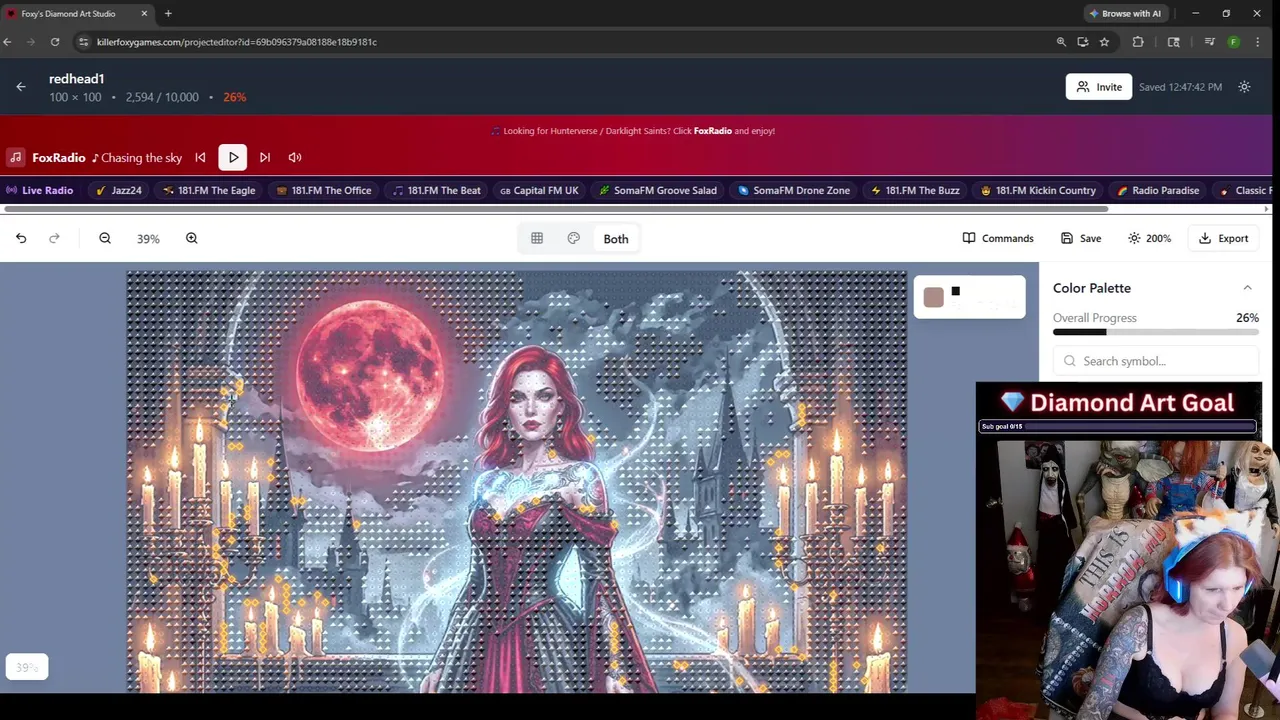
Task: Choose 181.FM Kickin Country station
Action: click(x=1037, y=190)
